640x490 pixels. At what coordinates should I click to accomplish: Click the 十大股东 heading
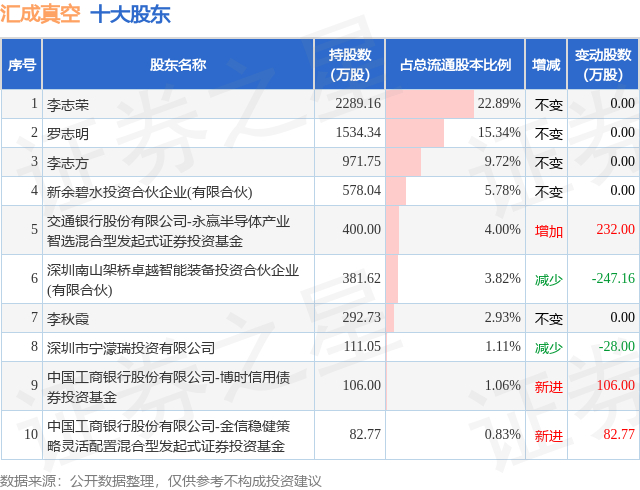coord(130,15)
